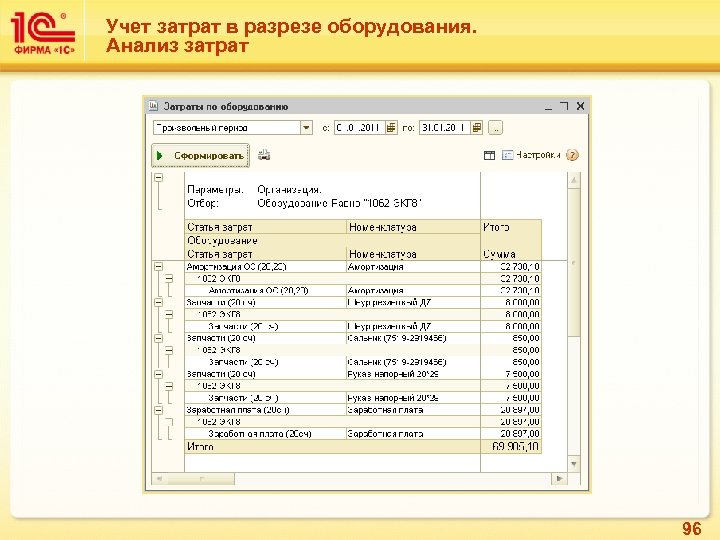Viewport: 720px width, 540px height.
Task: Collapse the report header parameters group
Action: click(158, 177)
